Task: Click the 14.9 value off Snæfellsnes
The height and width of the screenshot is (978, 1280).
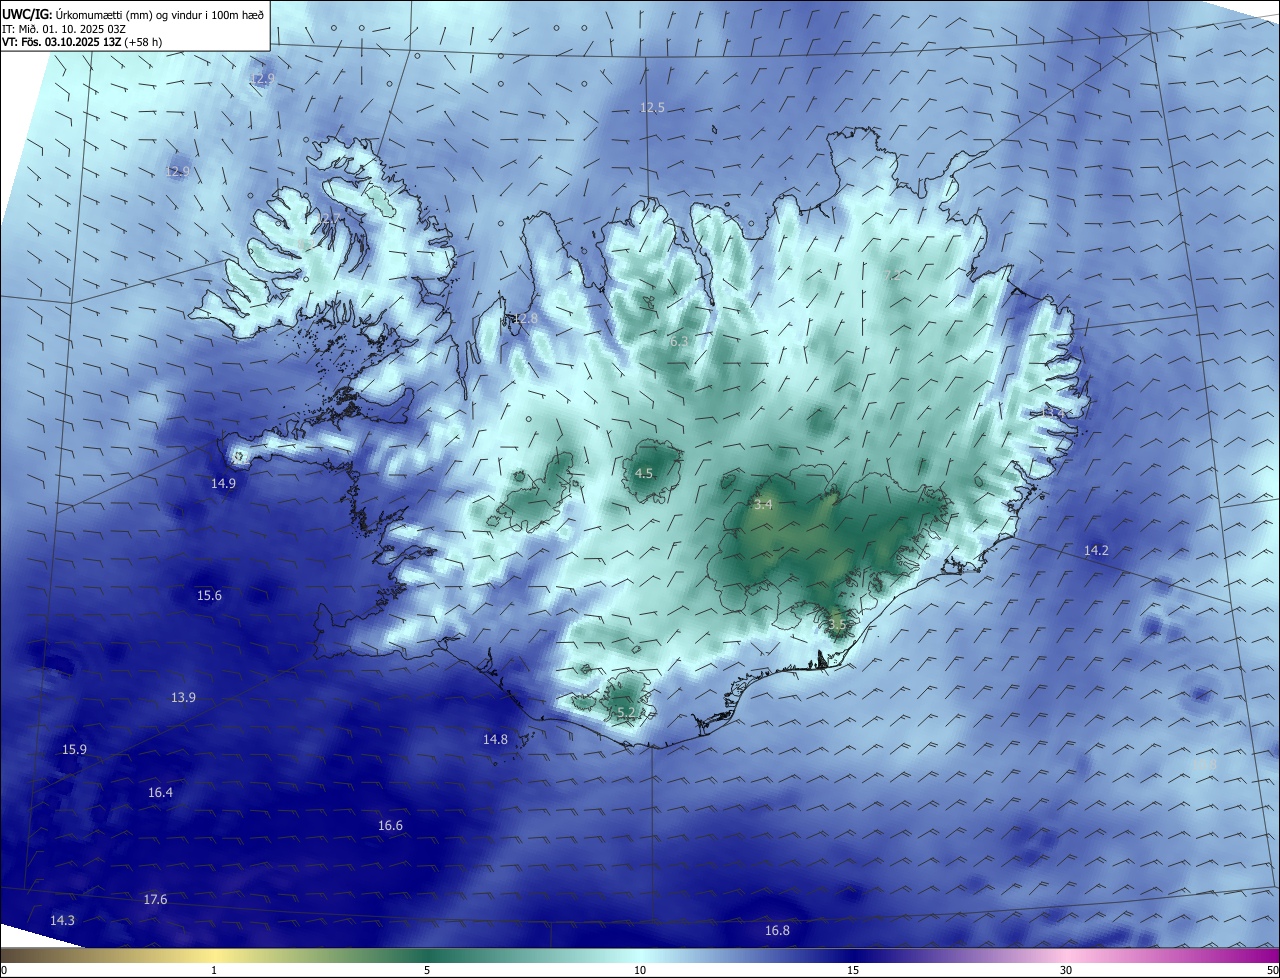Action: tap(223, 484)
